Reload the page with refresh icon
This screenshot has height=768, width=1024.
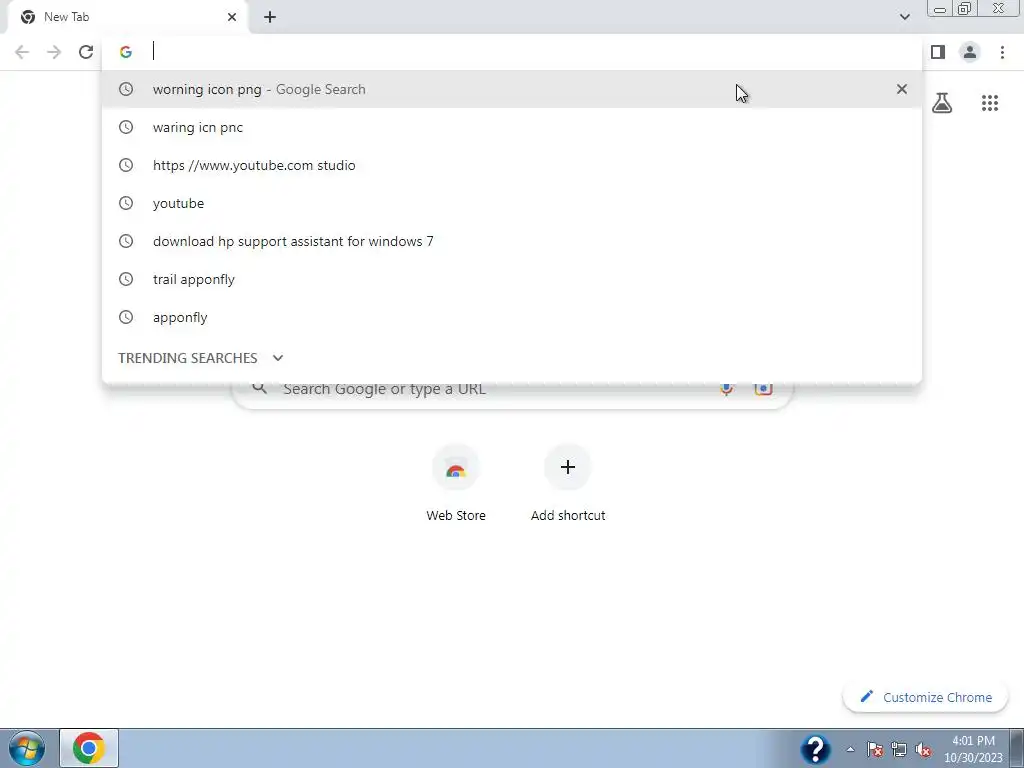[86, 52]
